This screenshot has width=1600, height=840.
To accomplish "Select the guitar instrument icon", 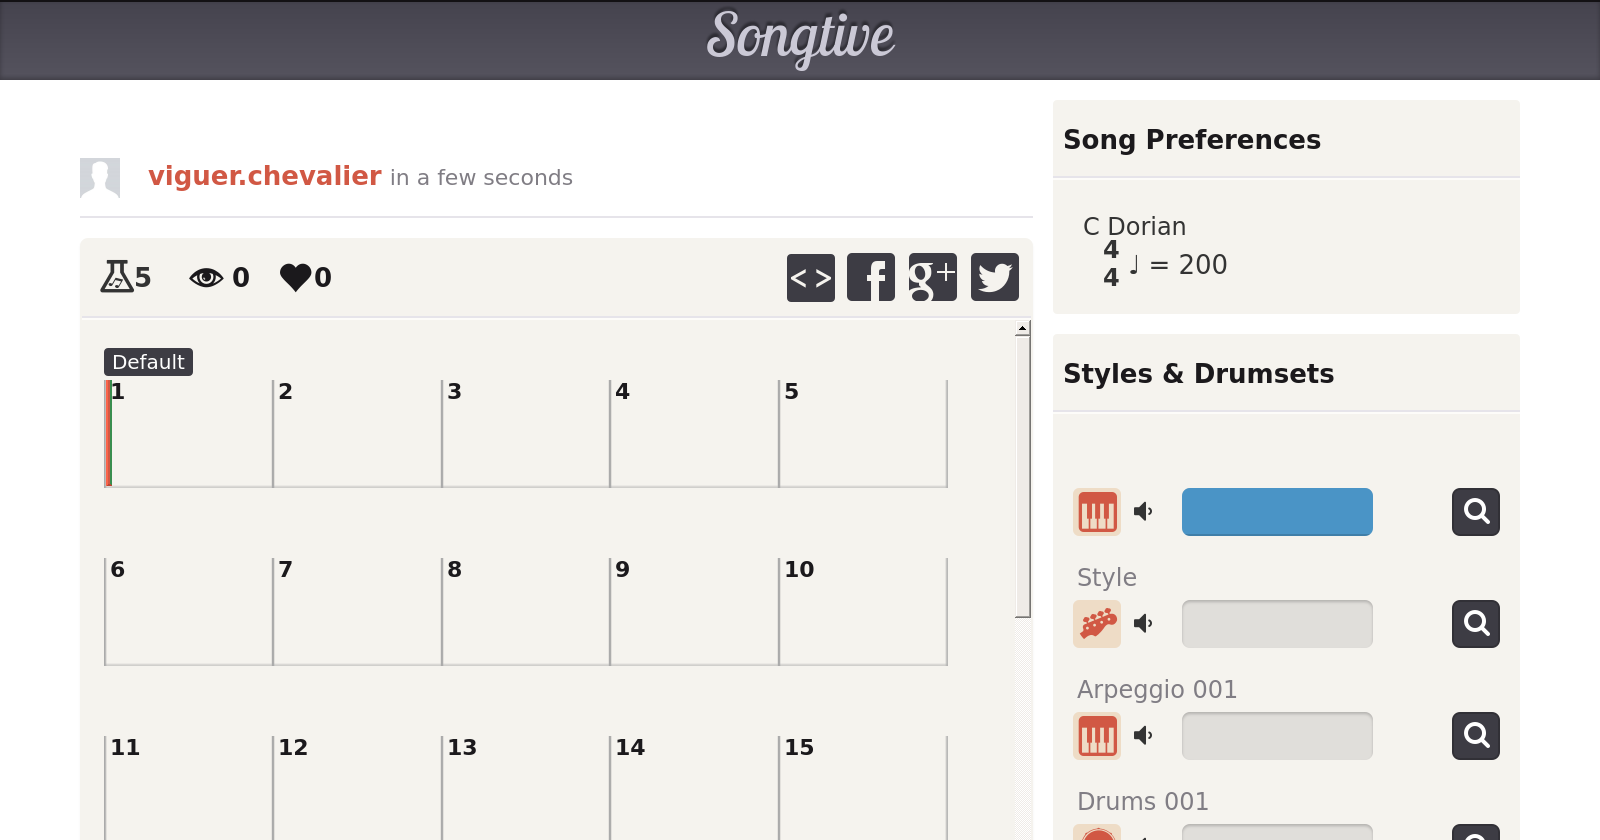I will 1097,624.
